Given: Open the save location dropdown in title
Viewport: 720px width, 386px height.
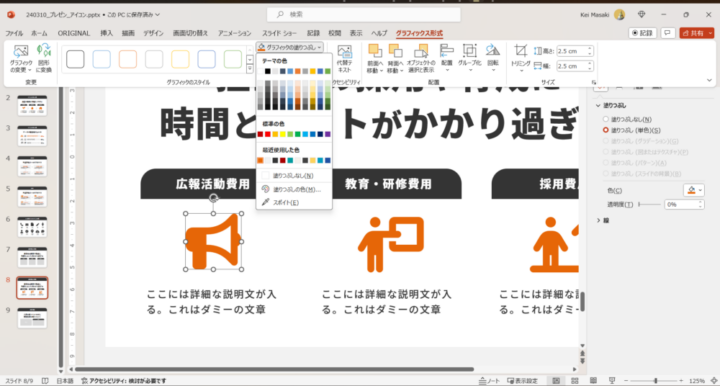Looking at the screenshot, I should coord(158,15).
